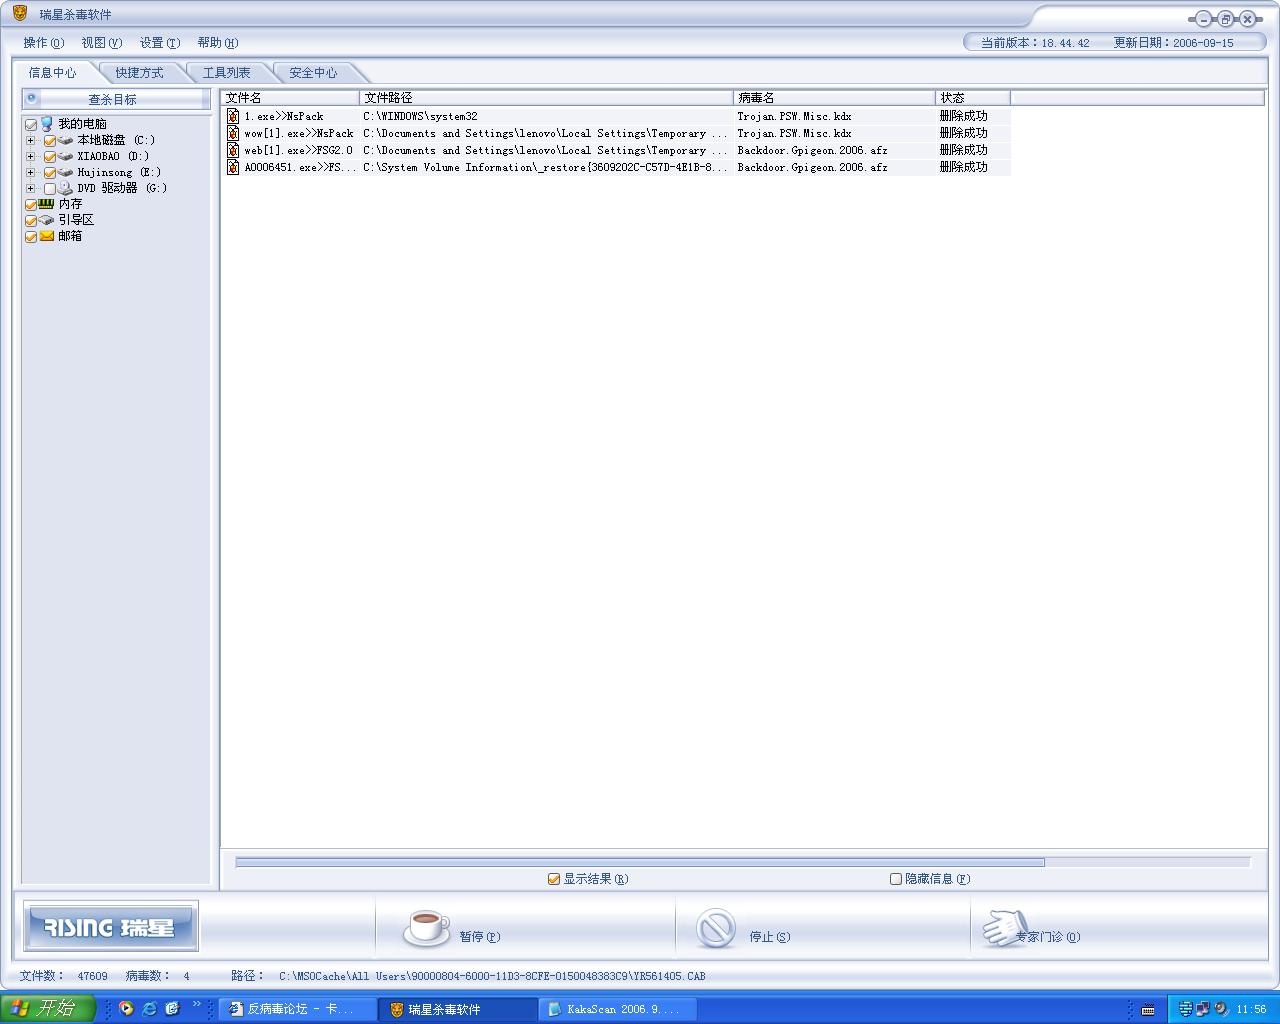Open 专家门诊 via the hand icon

point(1004,928)
